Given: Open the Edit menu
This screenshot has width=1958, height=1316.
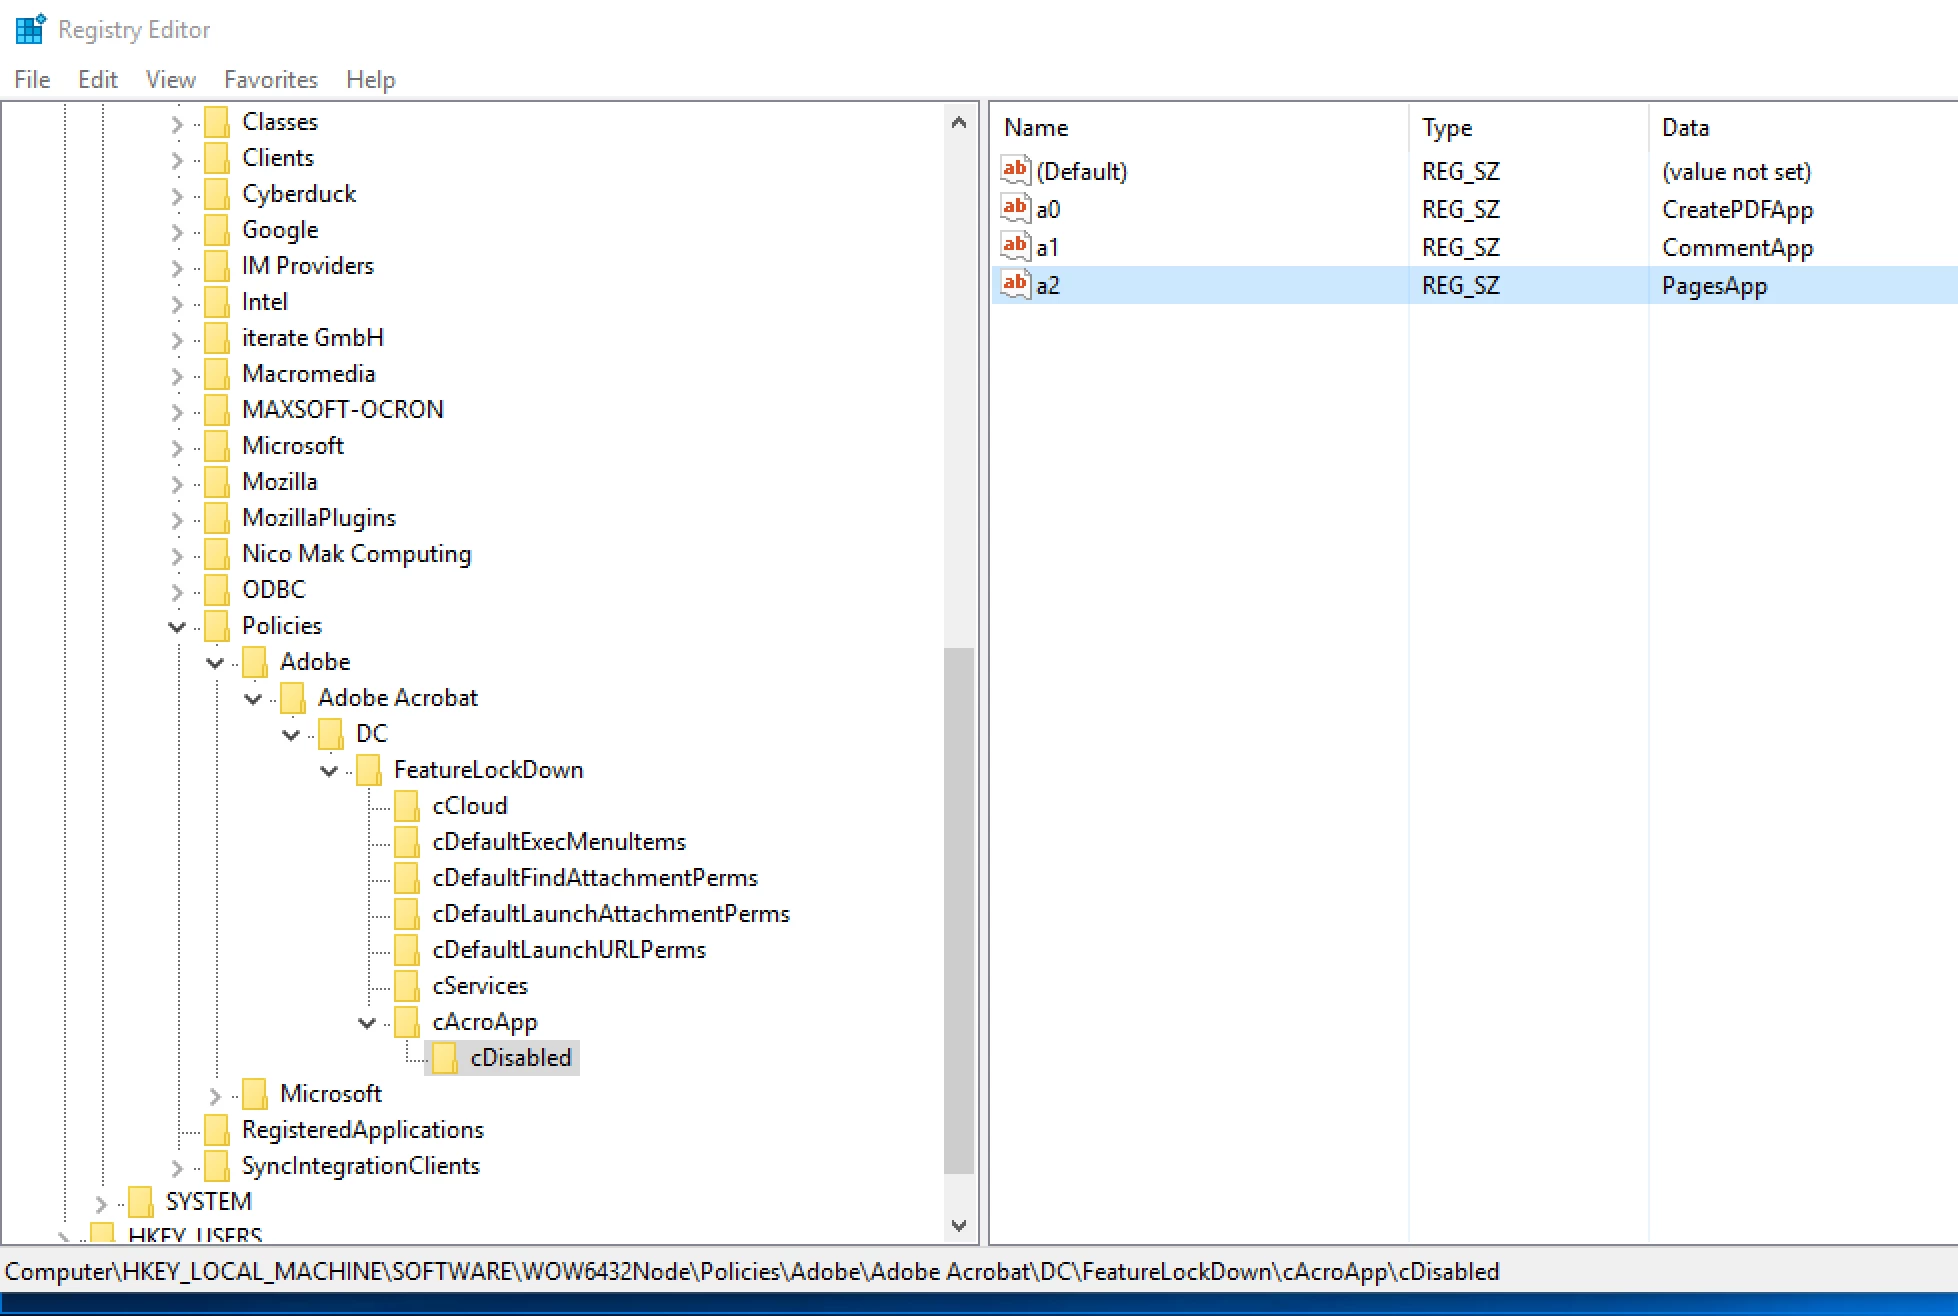Looking at the screenshot, I should 98,80.
